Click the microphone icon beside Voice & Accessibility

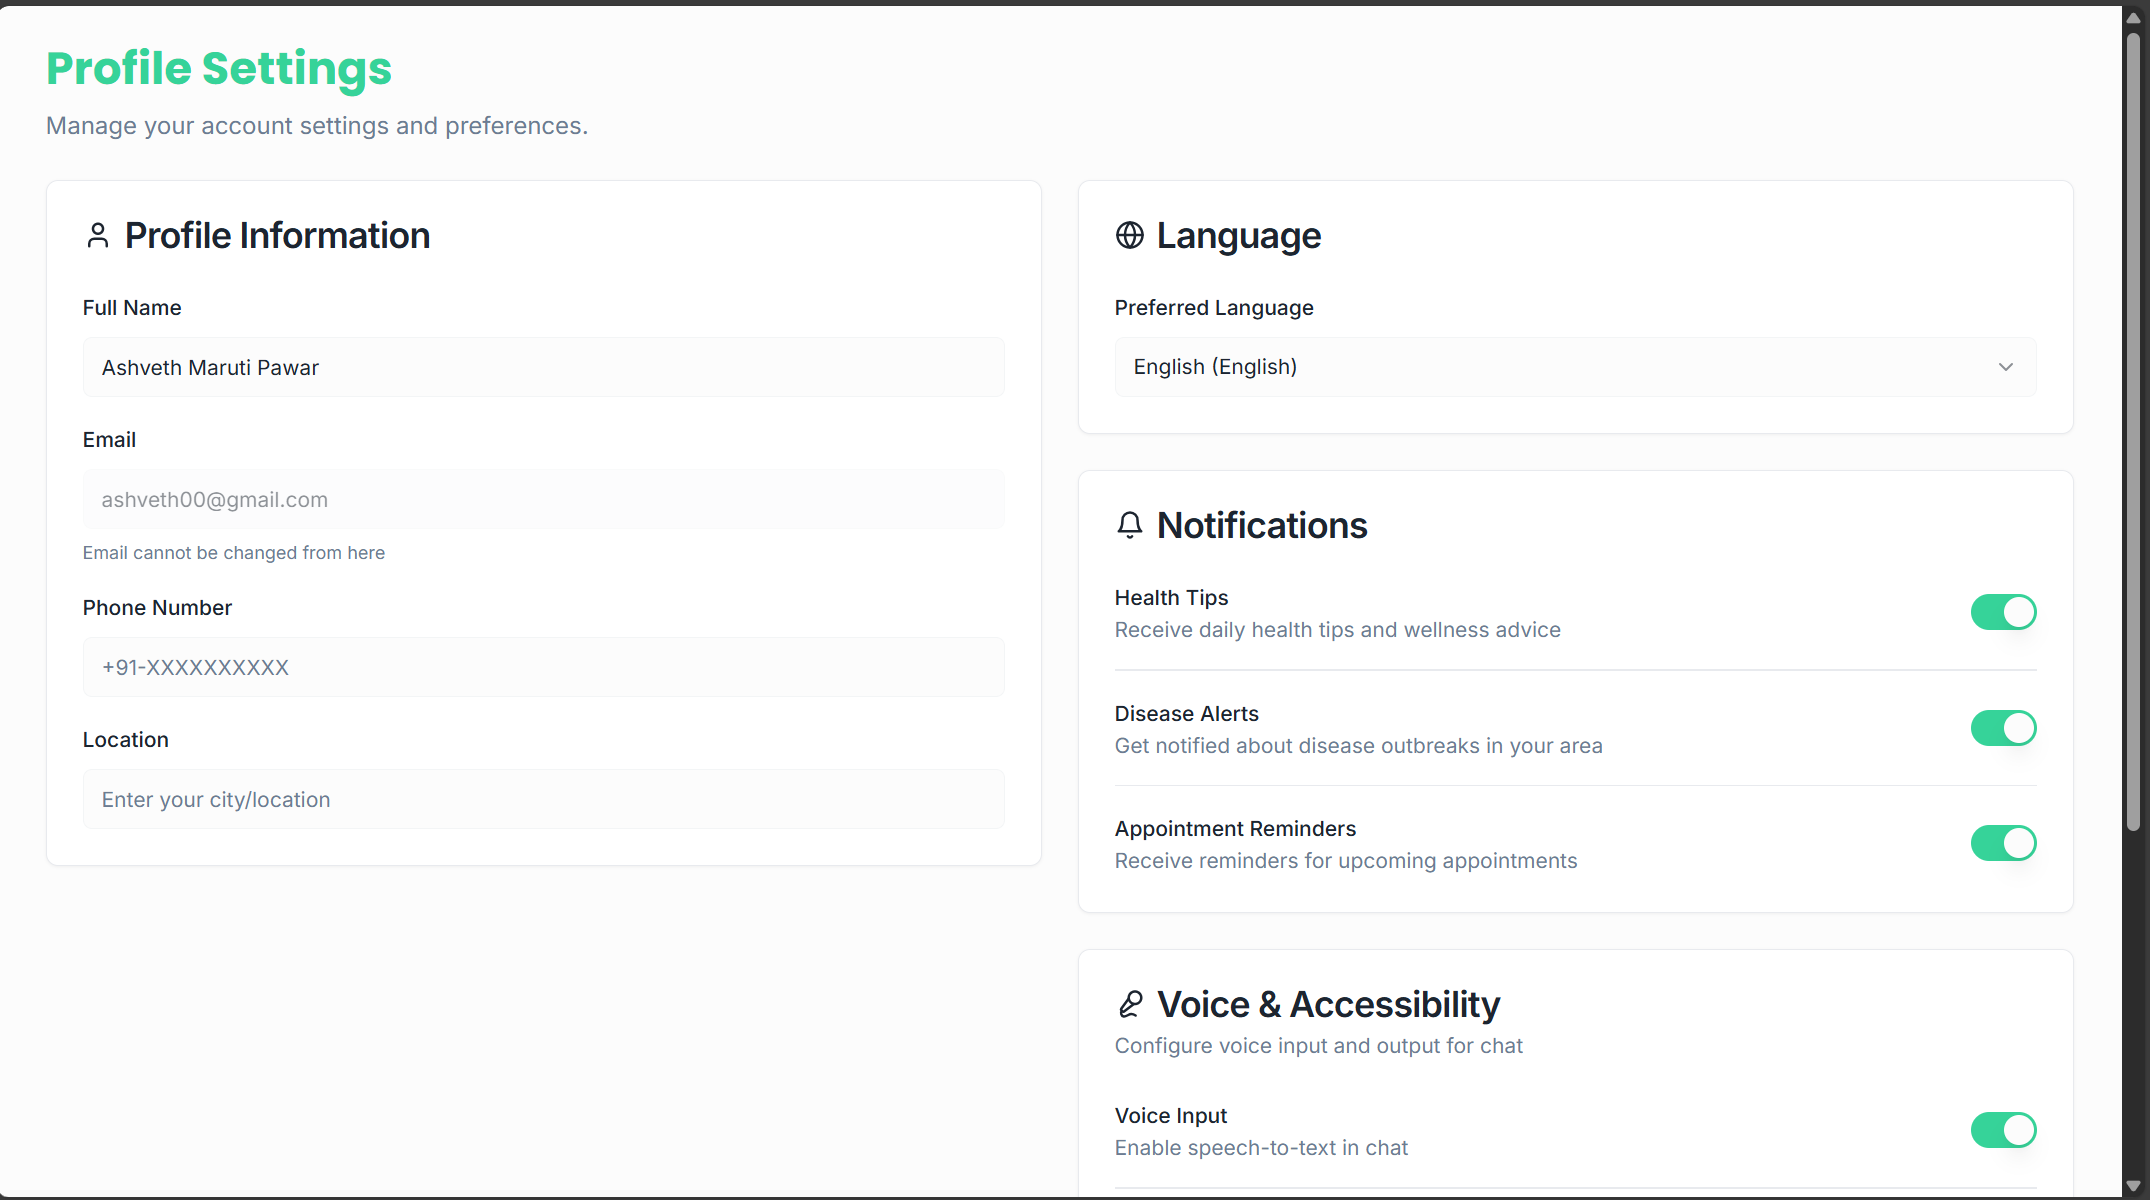coord(1130,1004)
